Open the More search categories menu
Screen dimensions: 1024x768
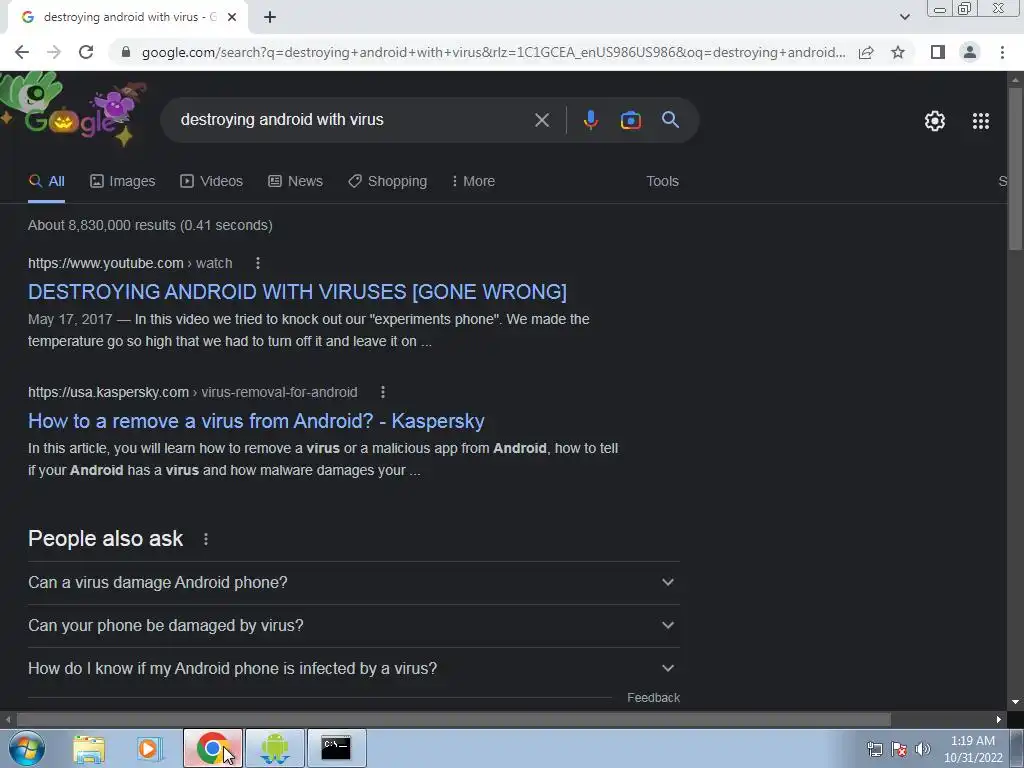point(473,182)
